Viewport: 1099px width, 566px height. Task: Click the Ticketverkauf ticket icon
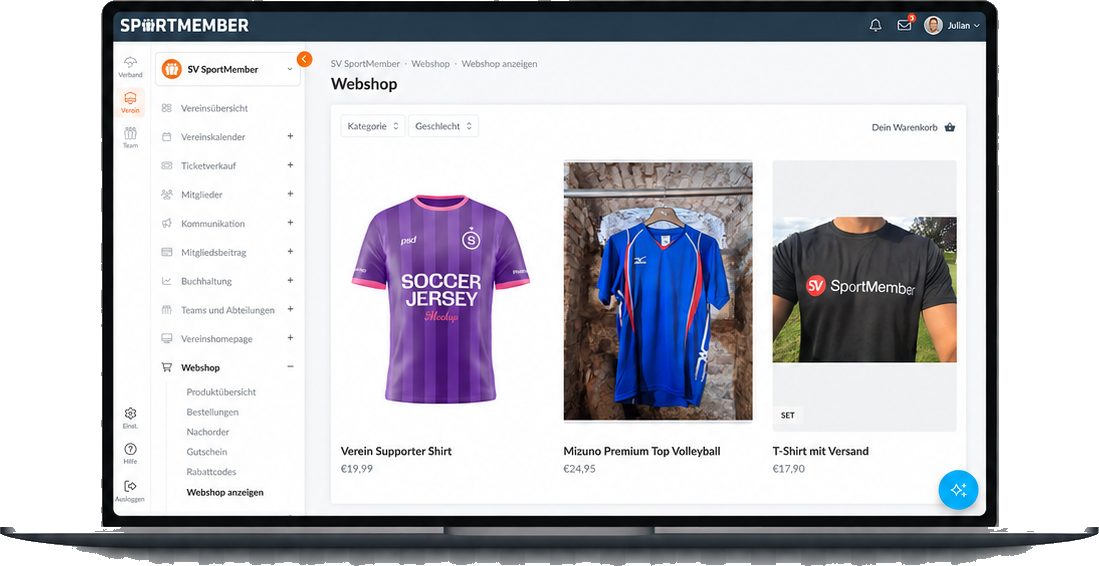click(167, 166)
